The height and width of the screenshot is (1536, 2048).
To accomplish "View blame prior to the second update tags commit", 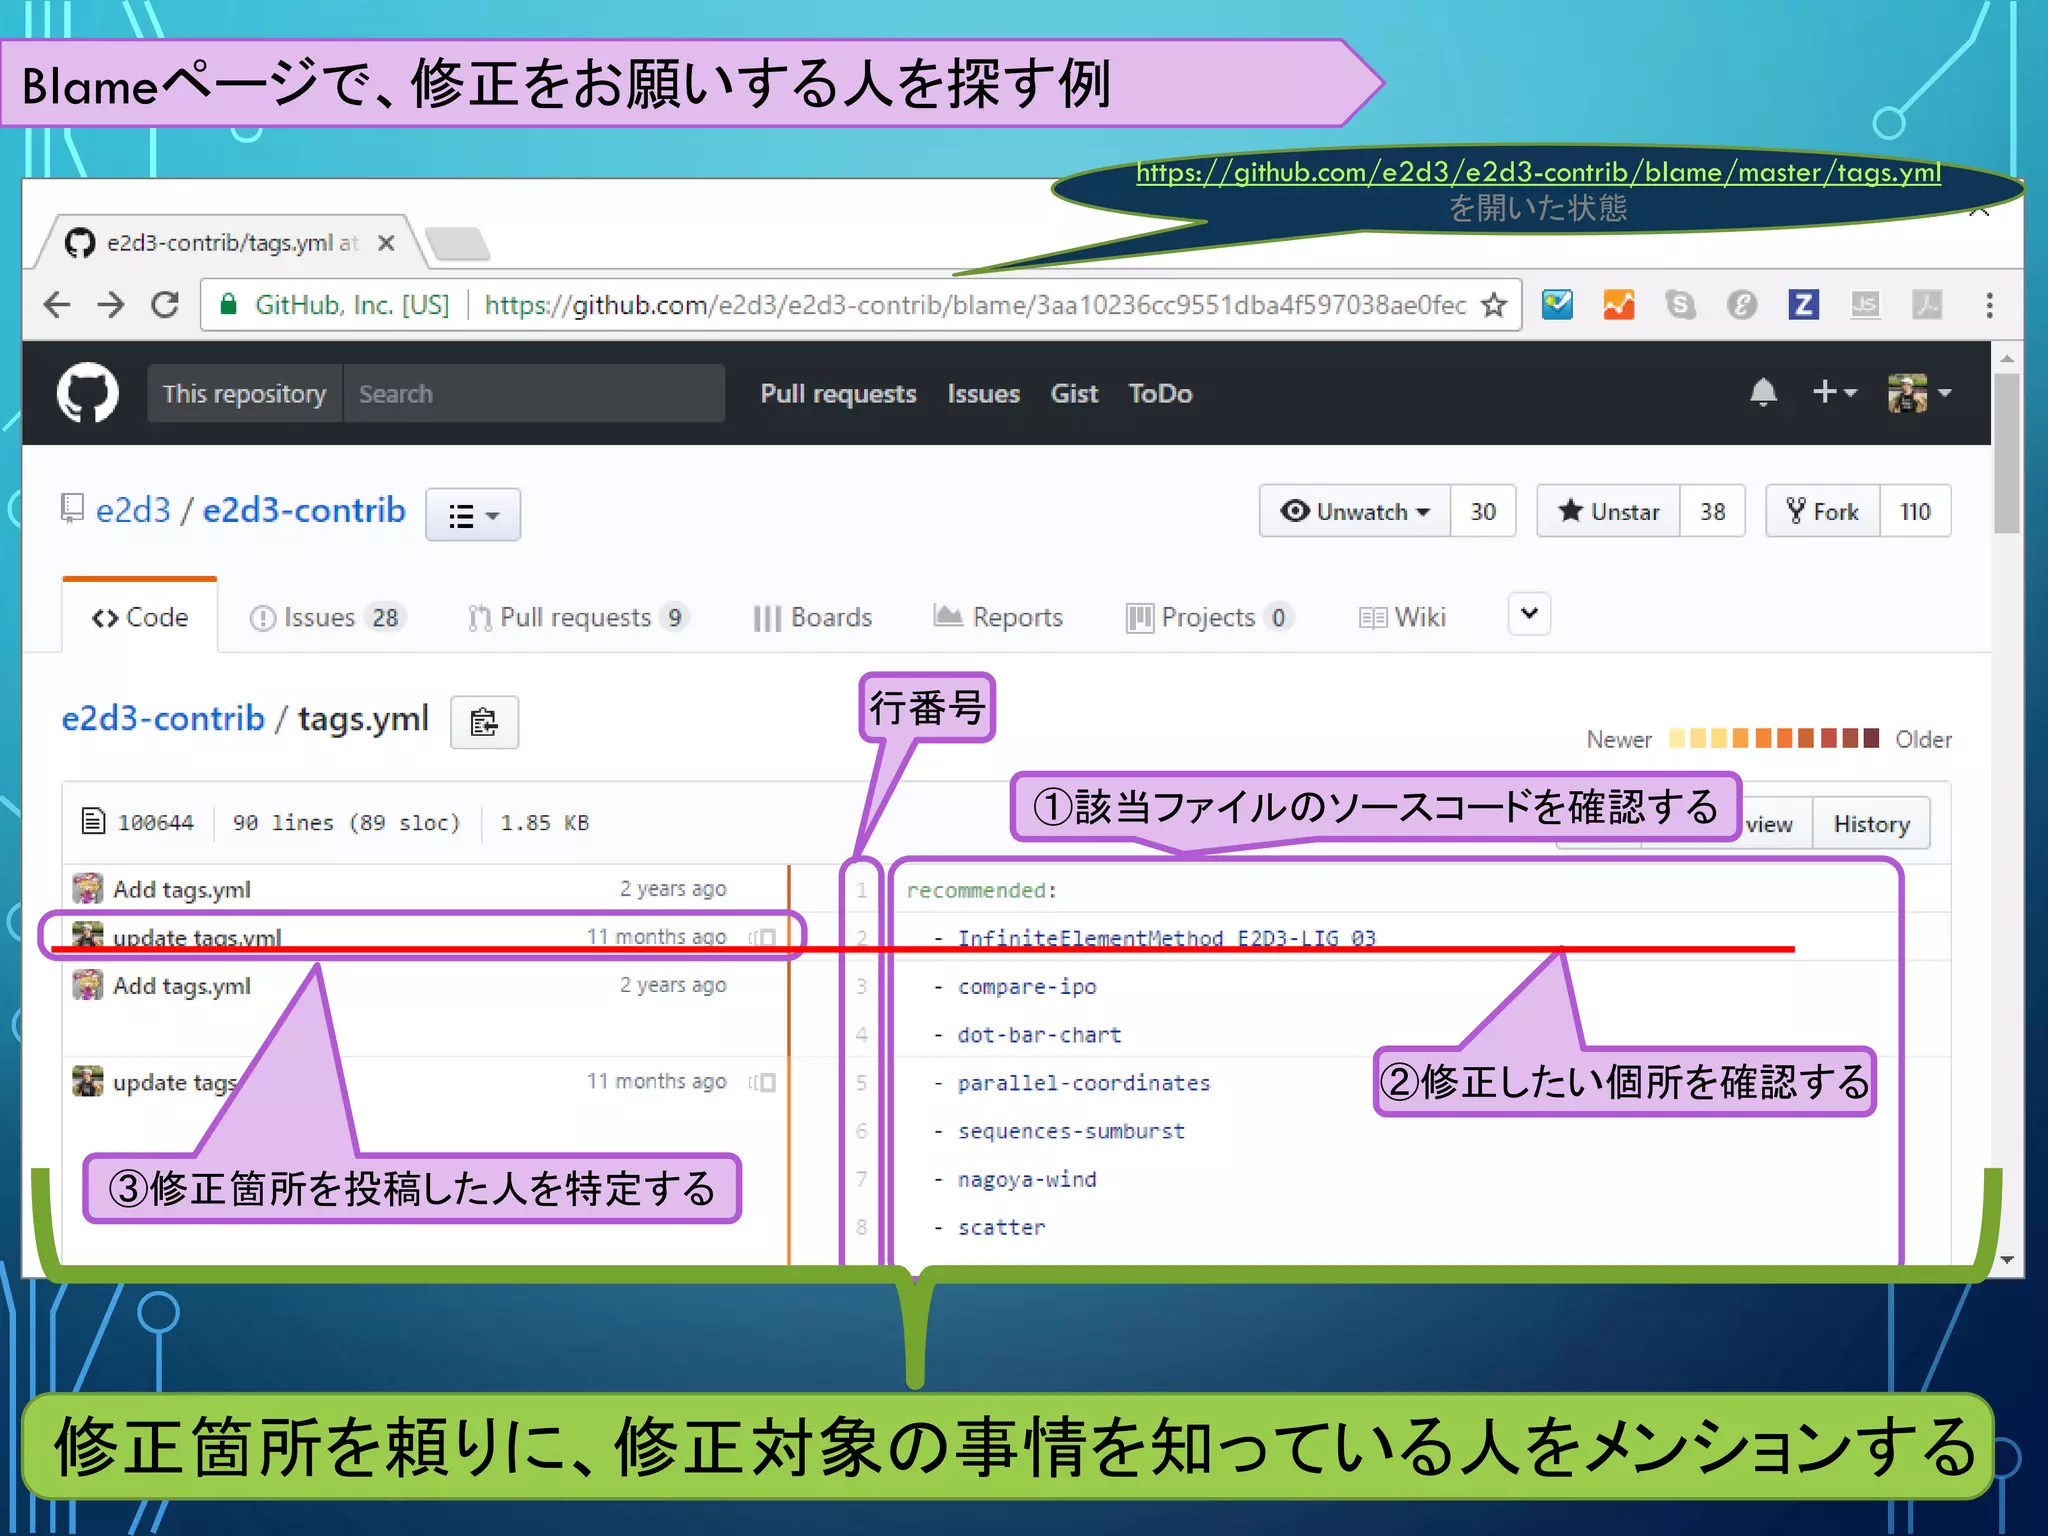I will [763, 1083].
